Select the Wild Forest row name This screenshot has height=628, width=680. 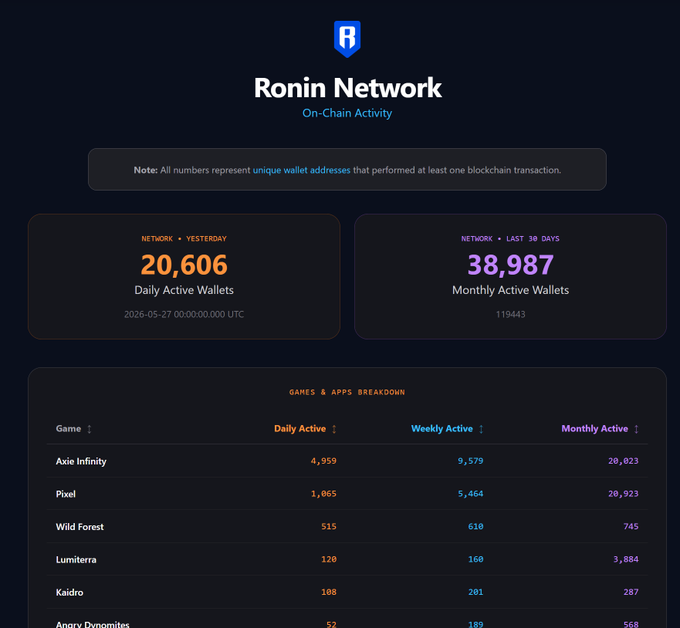80,527
